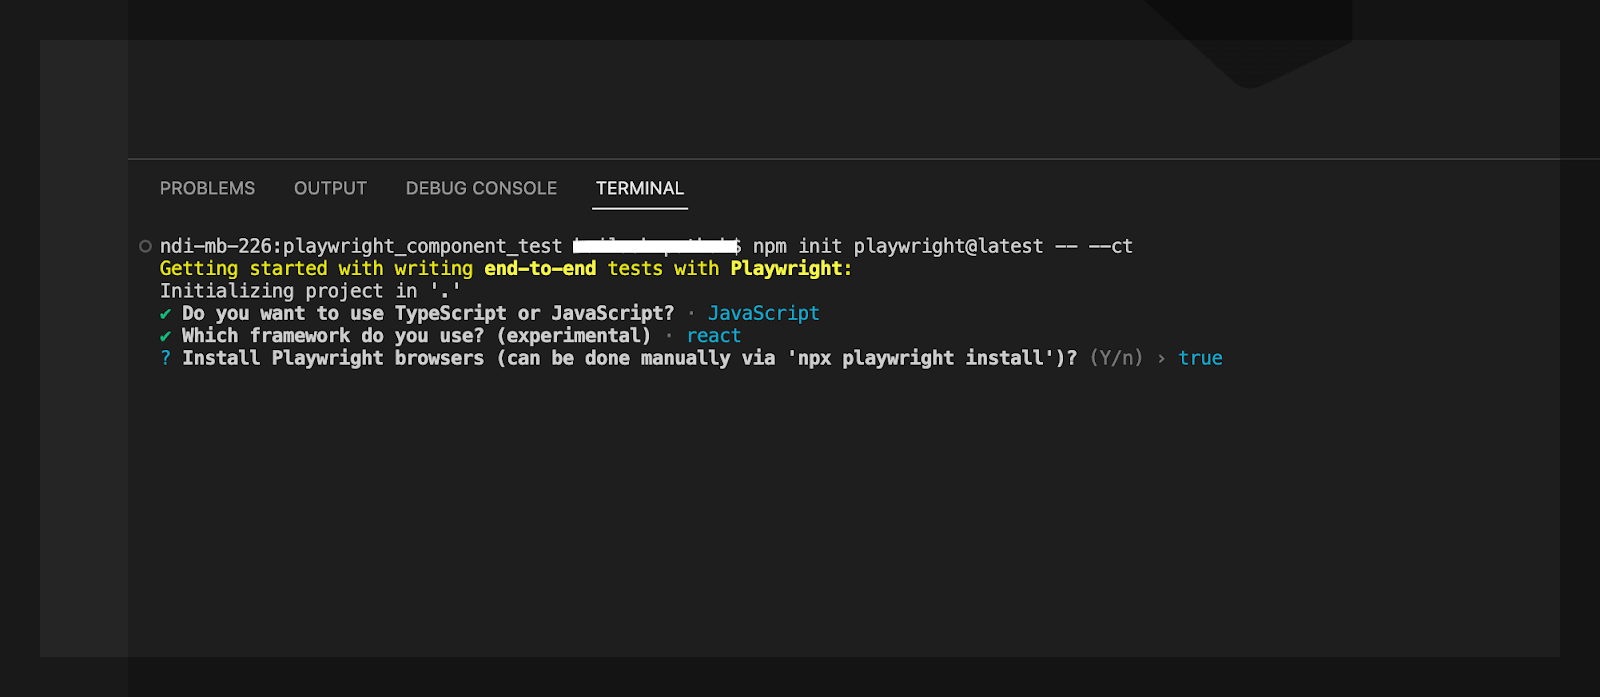This screenshot has height=697, width=1600.
Task: Click the bold Playwright: text
Action: click(789, 268)
